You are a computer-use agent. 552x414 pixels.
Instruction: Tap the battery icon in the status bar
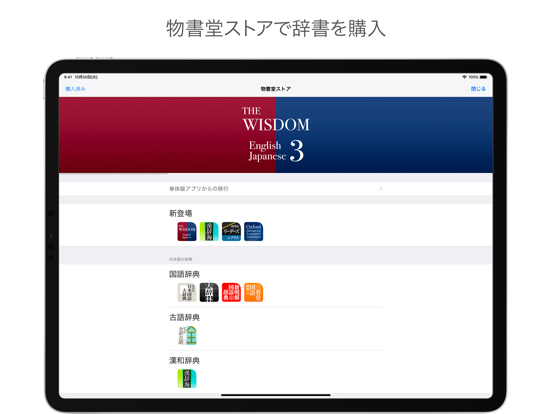(x=483, y=77)
